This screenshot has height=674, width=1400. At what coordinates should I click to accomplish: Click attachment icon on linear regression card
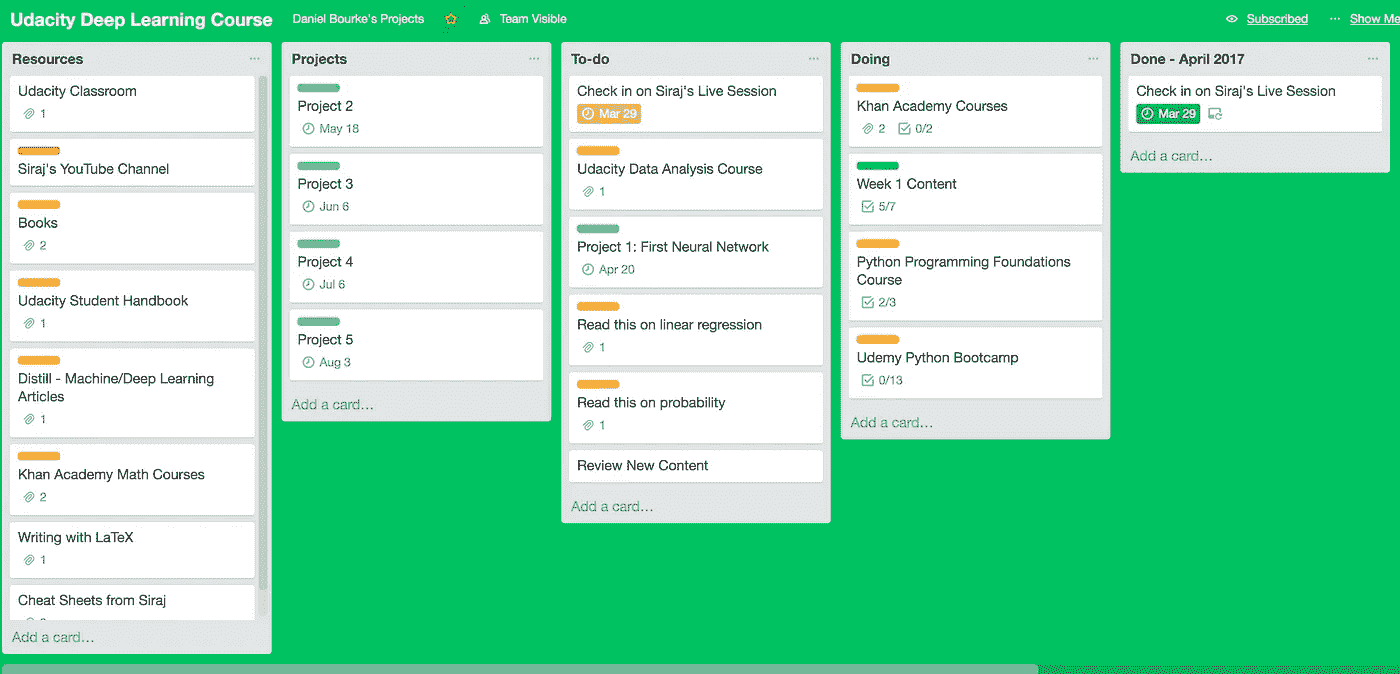tap(588, 348)
